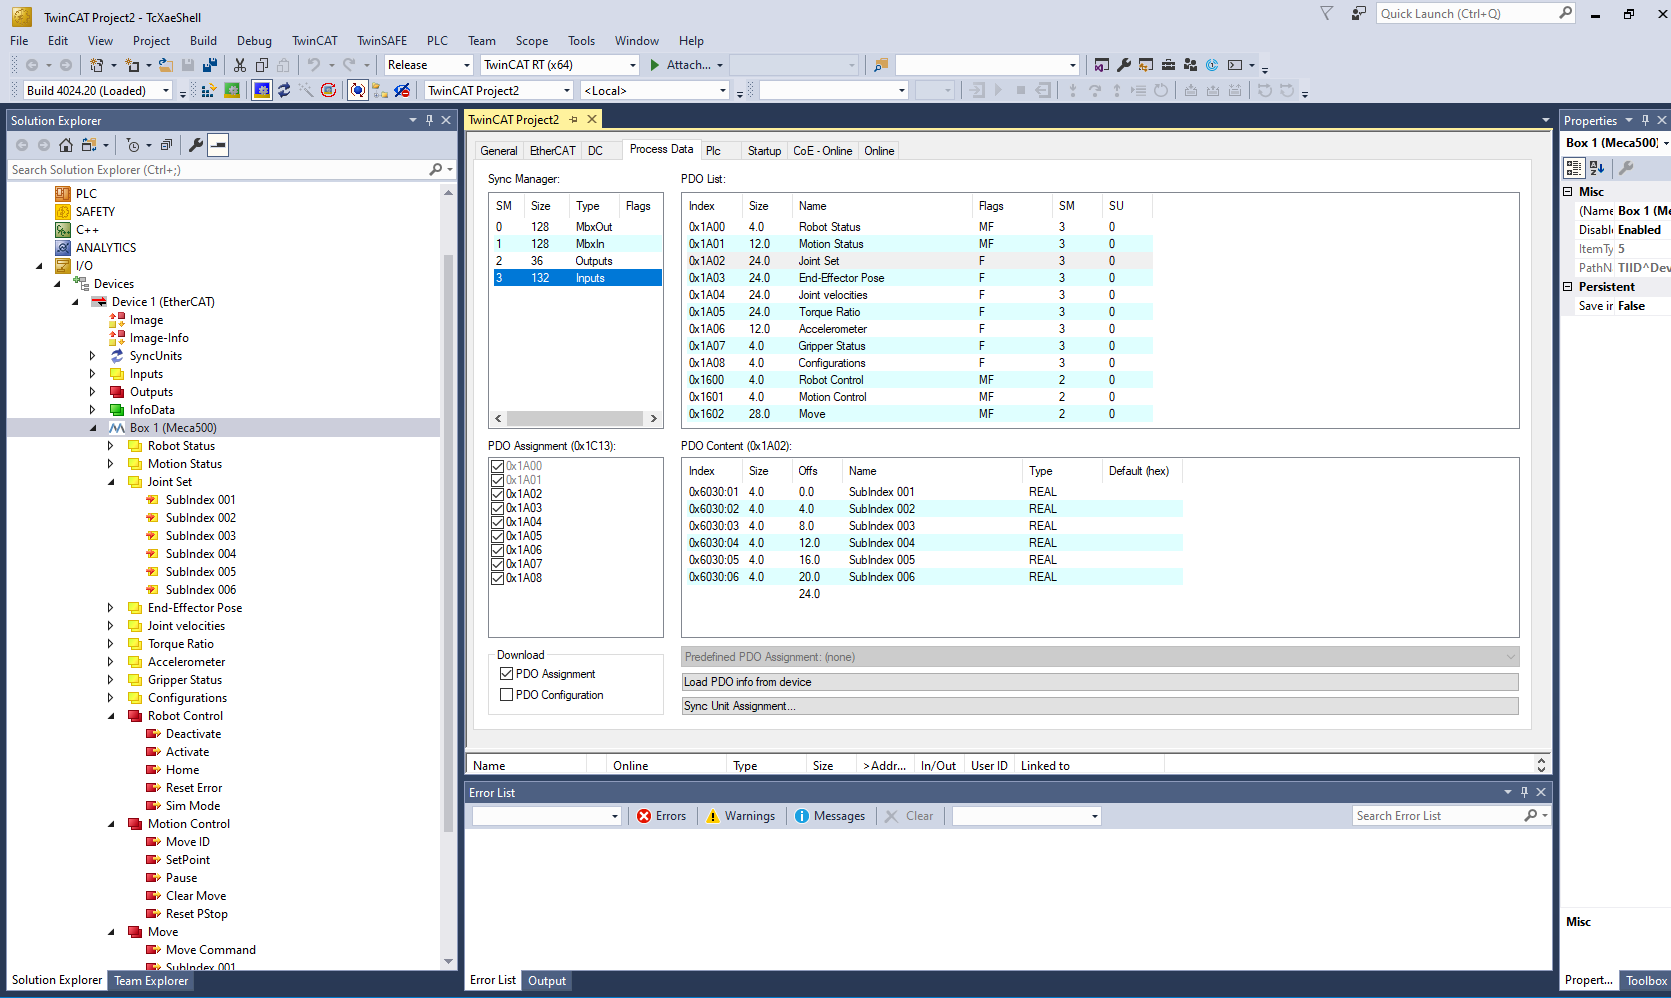Click the Find in Files icon
This screenshot has height=998, width=1671.
pos(881,65)
